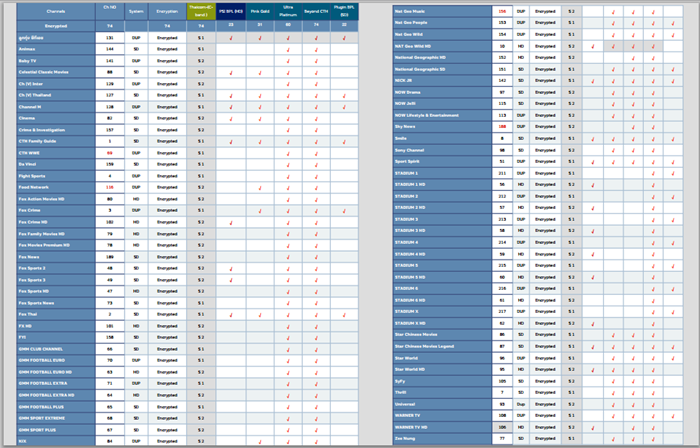Click the 'Crime & Investigation' channel cell
This screenshot has width=700, height=448.
click(x=56, y=130)
